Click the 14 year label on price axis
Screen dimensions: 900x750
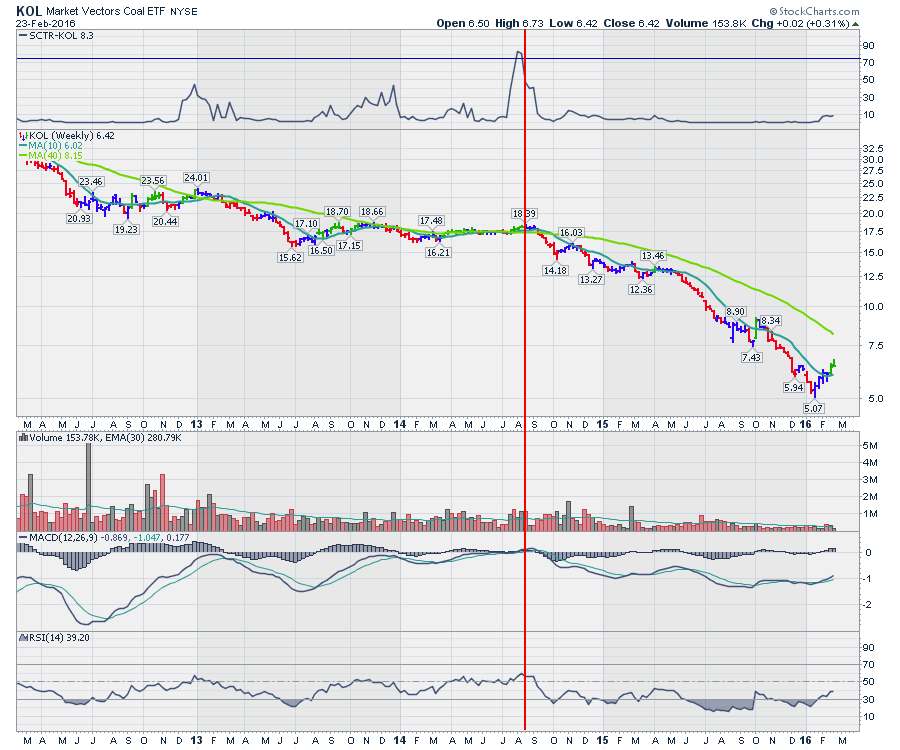tap(399, 424)
